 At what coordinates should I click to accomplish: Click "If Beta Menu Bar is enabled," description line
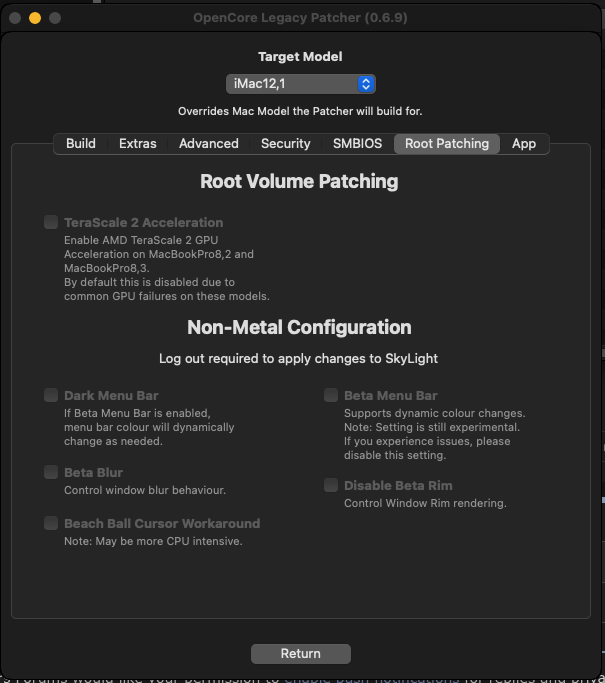pyautogui.click(x=137, y=413)
